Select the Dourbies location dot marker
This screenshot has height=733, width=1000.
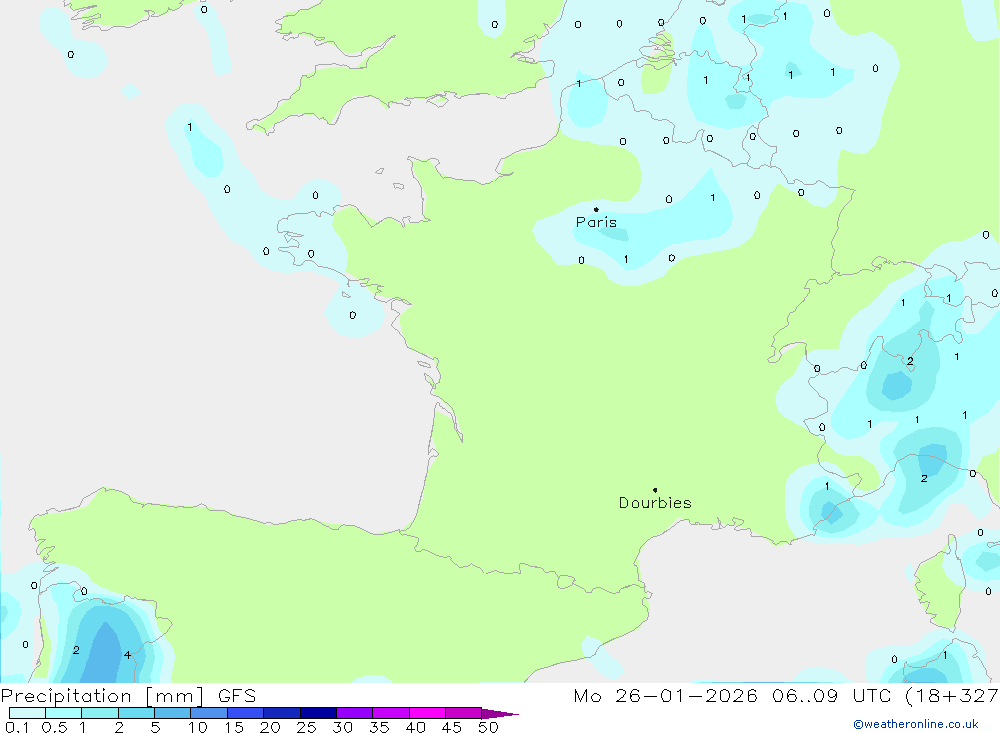655,490
